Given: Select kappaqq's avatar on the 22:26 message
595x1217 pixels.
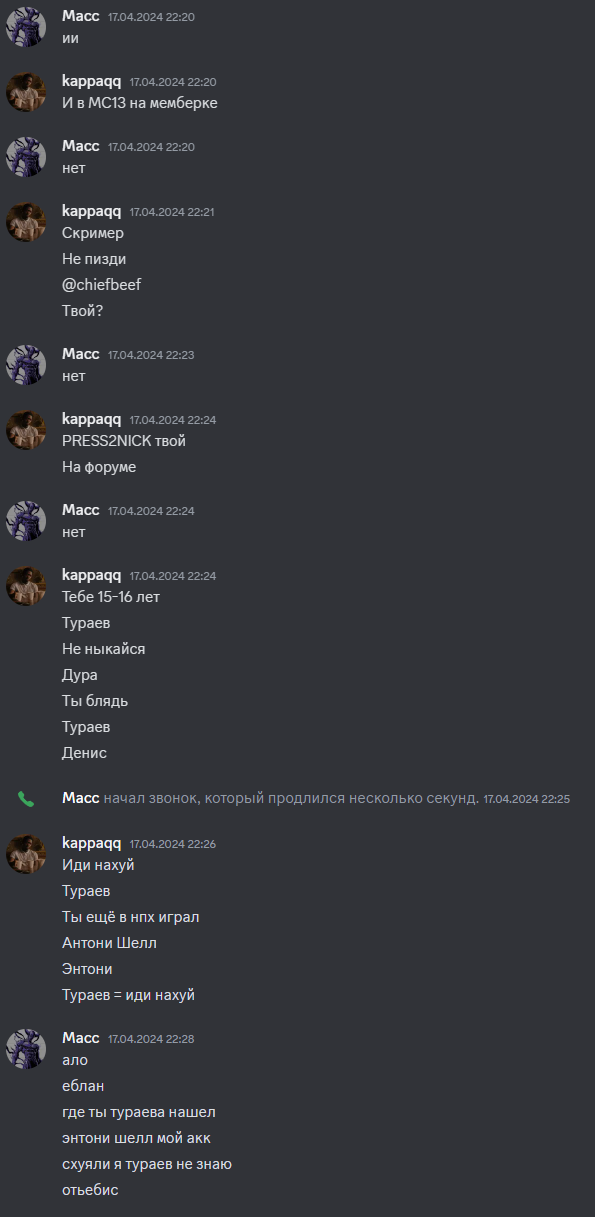Looking at the screenshot, I should pos(26,854).
